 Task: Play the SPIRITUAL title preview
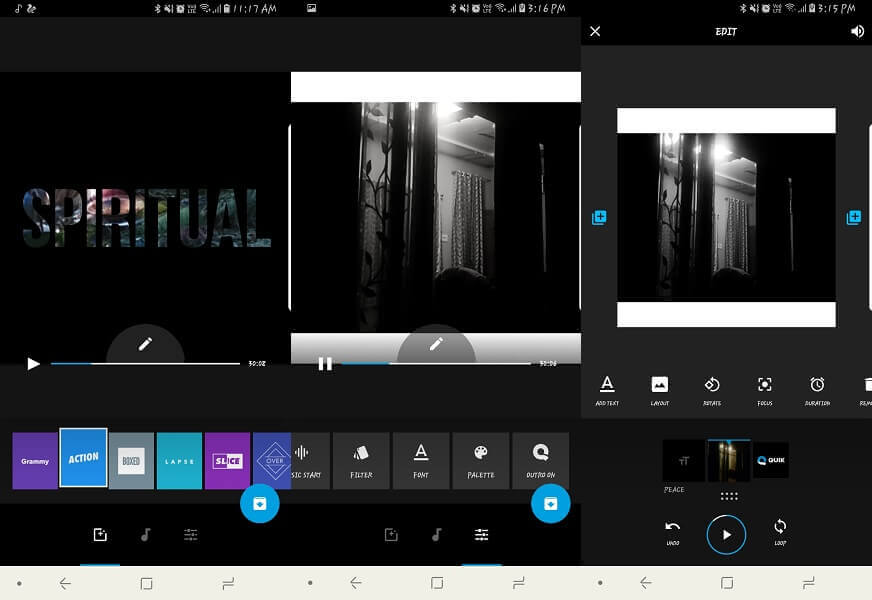pos(33,364)
